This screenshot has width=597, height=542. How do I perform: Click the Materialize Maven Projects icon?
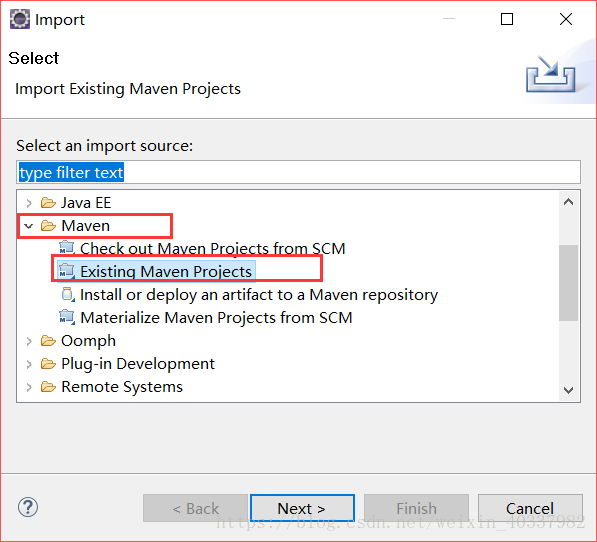click(67, 317)
